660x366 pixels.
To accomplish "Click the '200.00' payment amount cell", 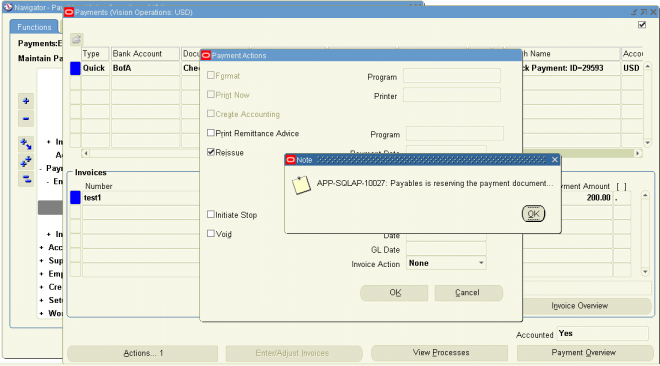I will coord(588,198).
